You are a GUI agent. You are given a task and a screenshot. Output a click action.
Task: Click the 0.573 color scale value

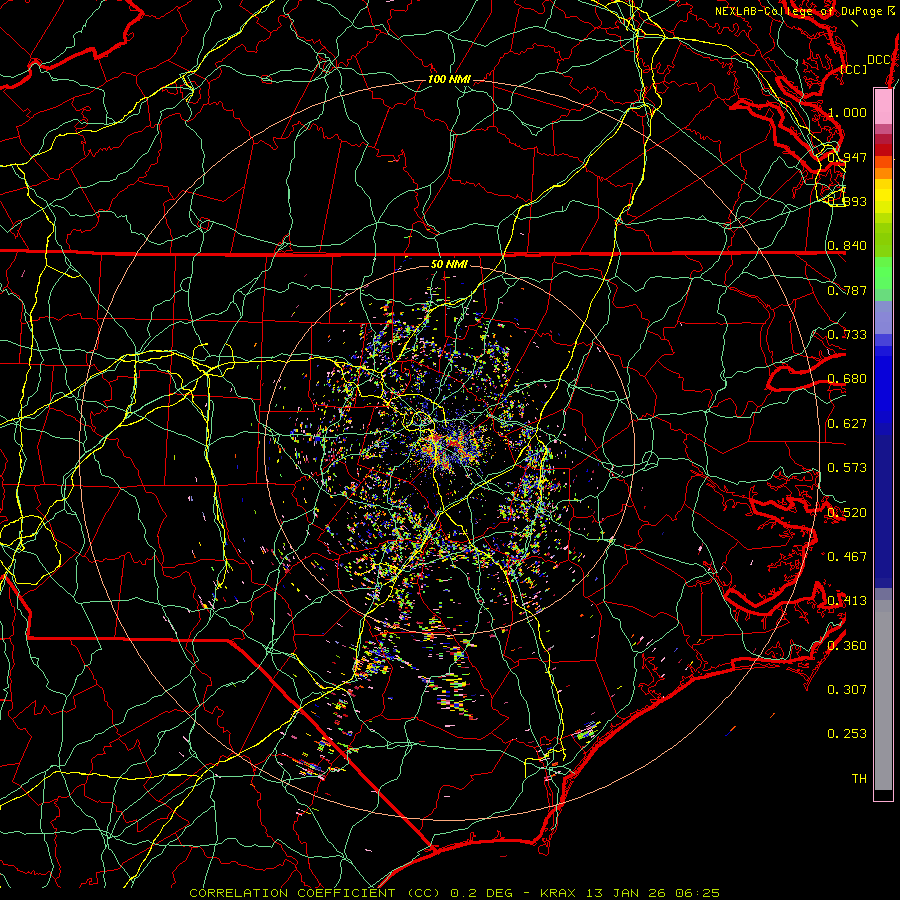click(847, 467)
